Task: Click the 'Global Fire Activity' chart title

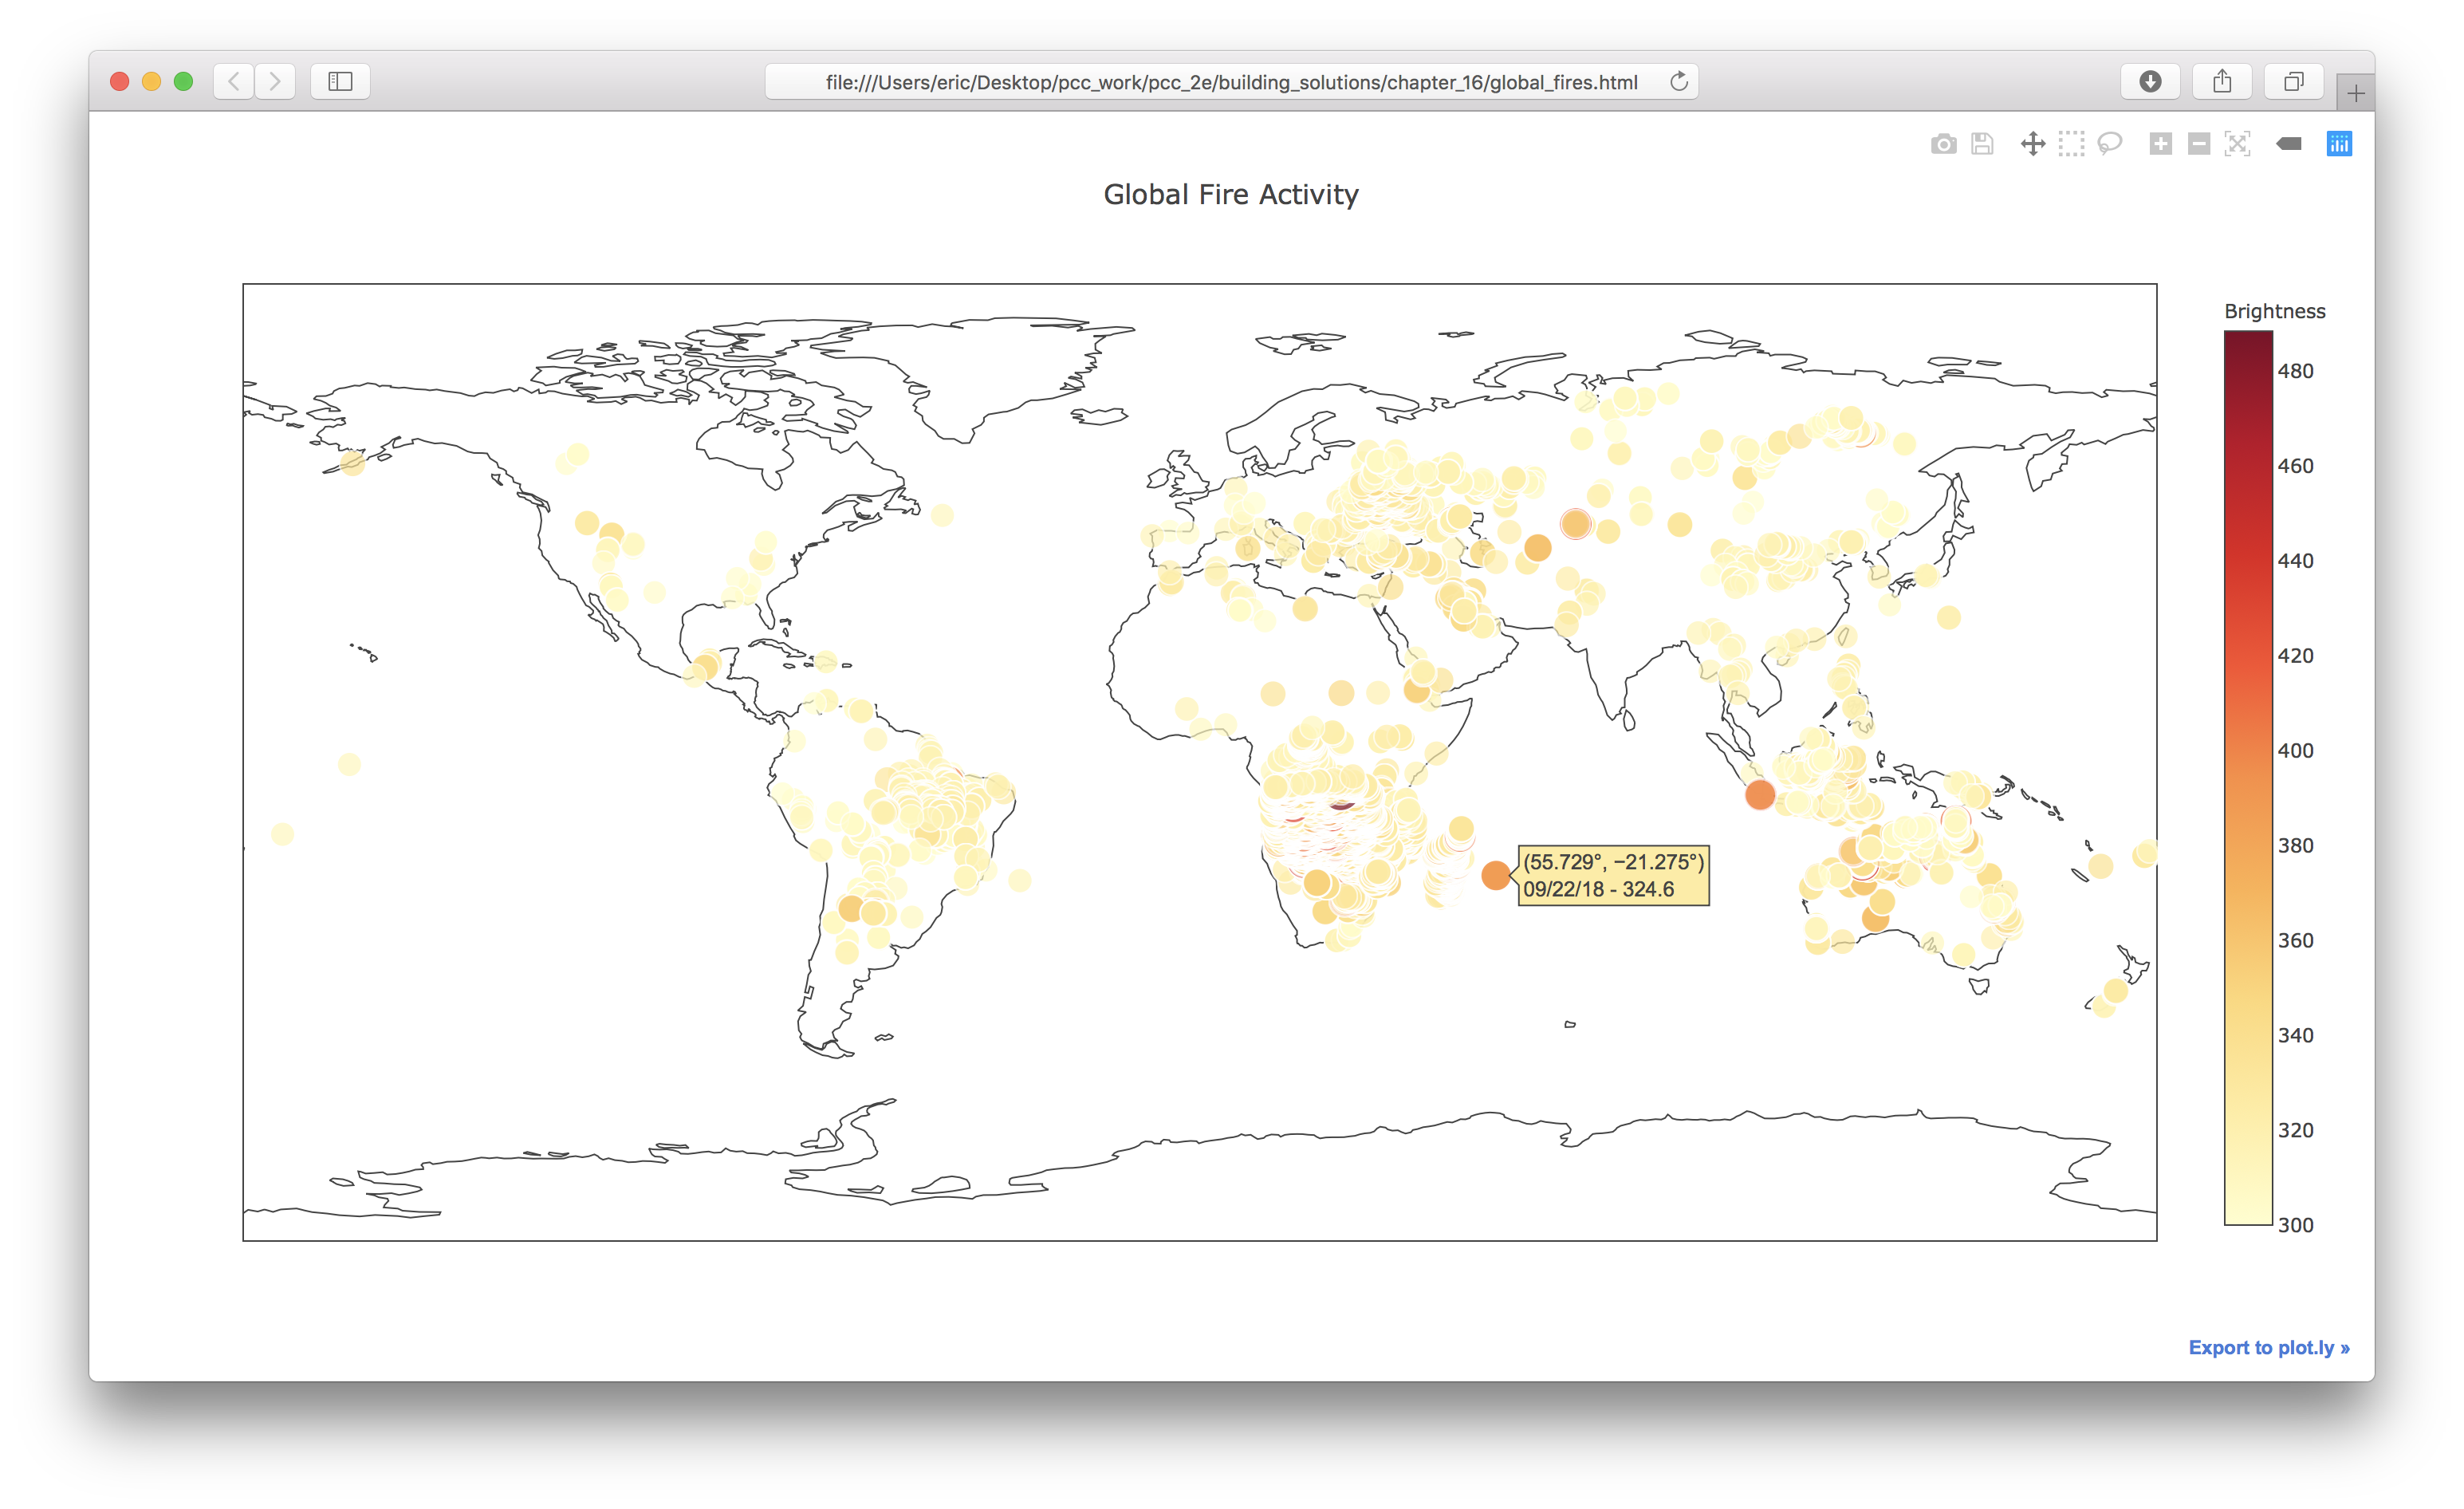Action: coord(1231,194)
